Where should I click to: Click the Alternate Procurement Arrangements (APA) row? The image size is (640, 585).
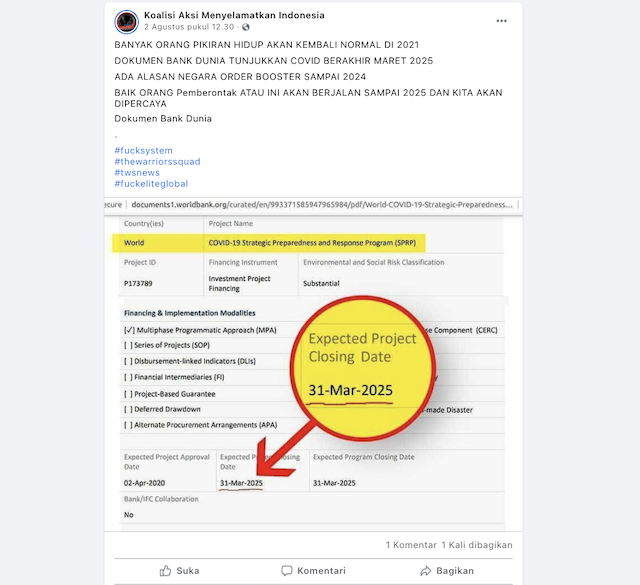click(200, 425)
